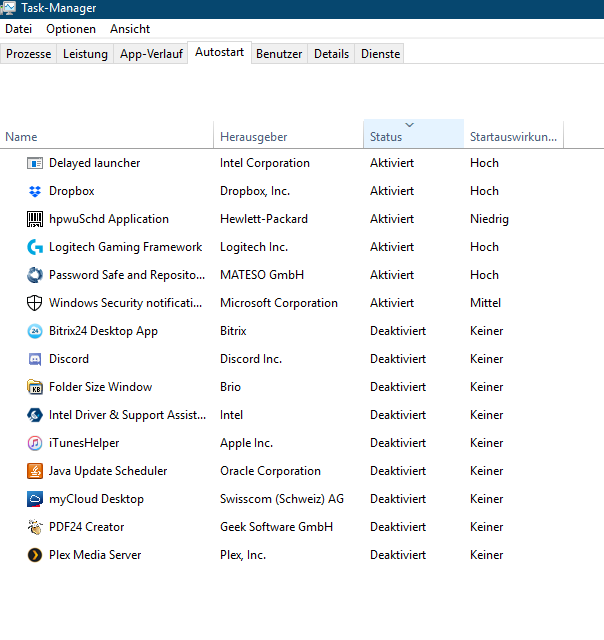
Task: Click the hpwuSchd Application icon
Action: pyautogui.click(x=35, y=219)
